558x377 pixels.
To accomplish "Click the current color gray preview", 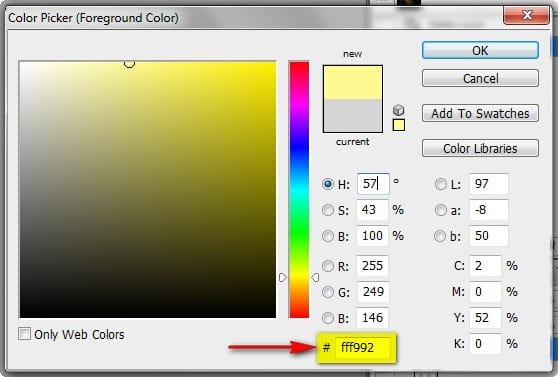I will 353,116.
